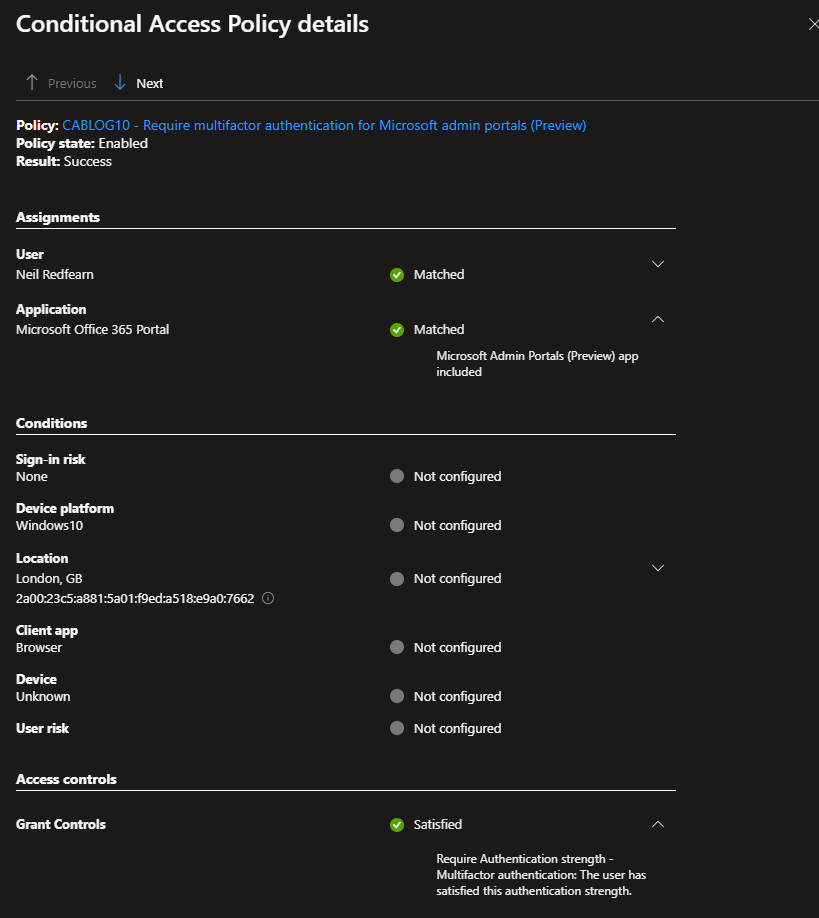Image resolution: width=819 pixels, height=918 pixels.
Task: Expand the User assignment chevron
Action: pyautogui.click(x=657, y=264)
